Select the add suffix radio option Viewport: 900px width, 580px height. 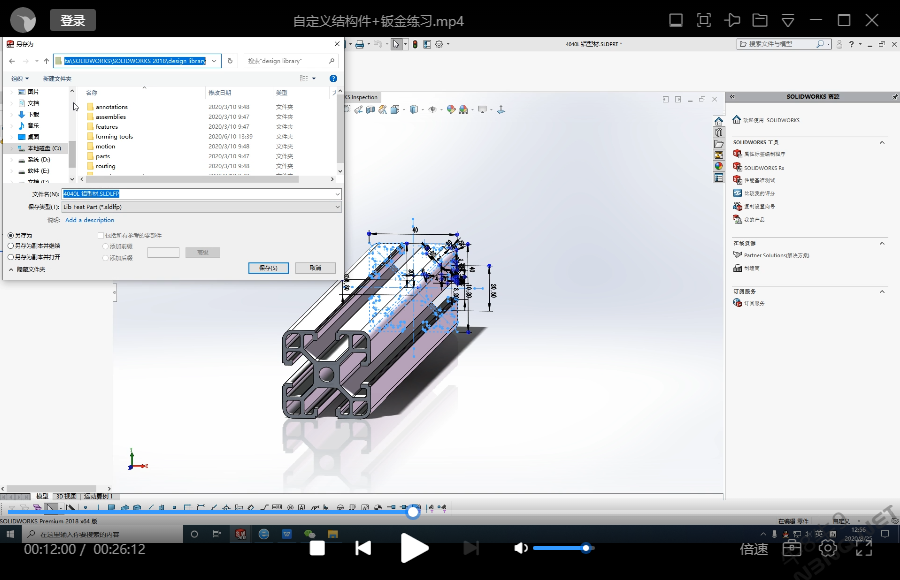(x=106, y=258)
